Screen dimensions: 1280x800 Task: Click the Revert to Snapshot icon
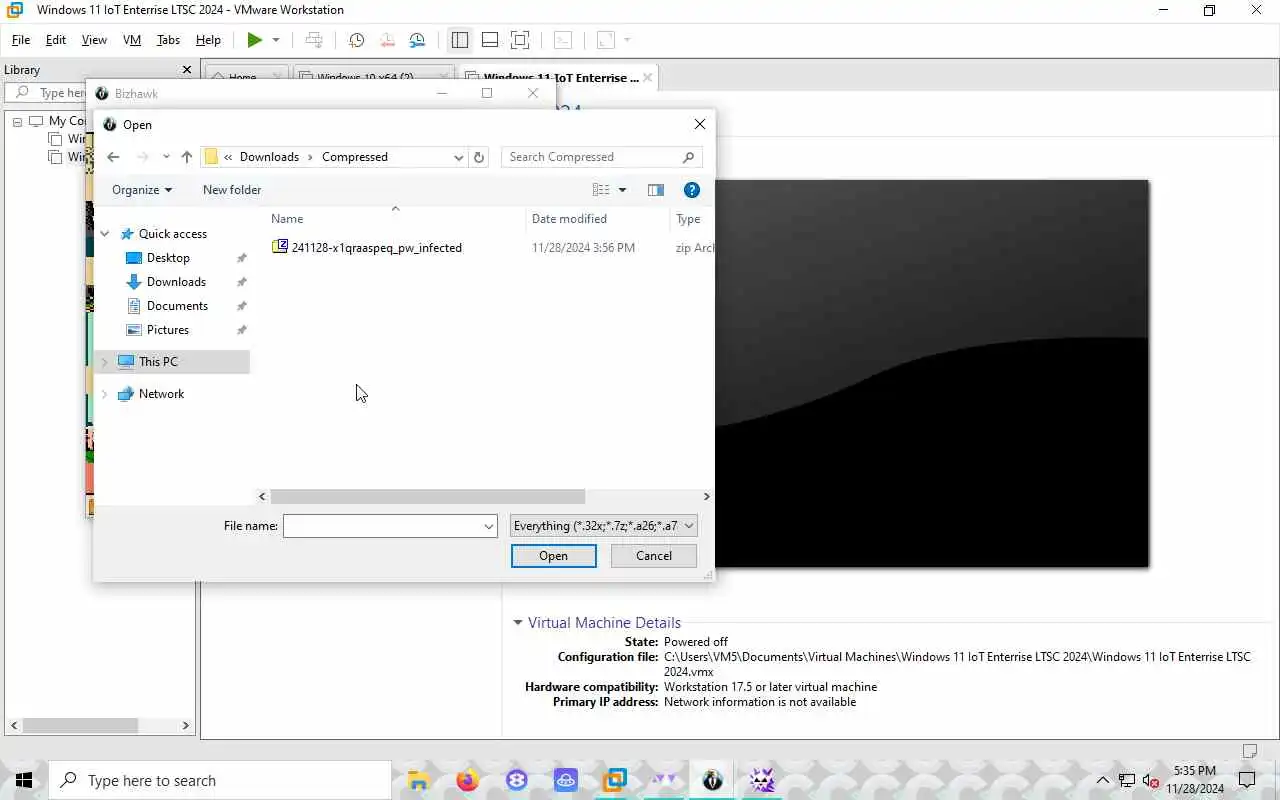click(387, 40)
